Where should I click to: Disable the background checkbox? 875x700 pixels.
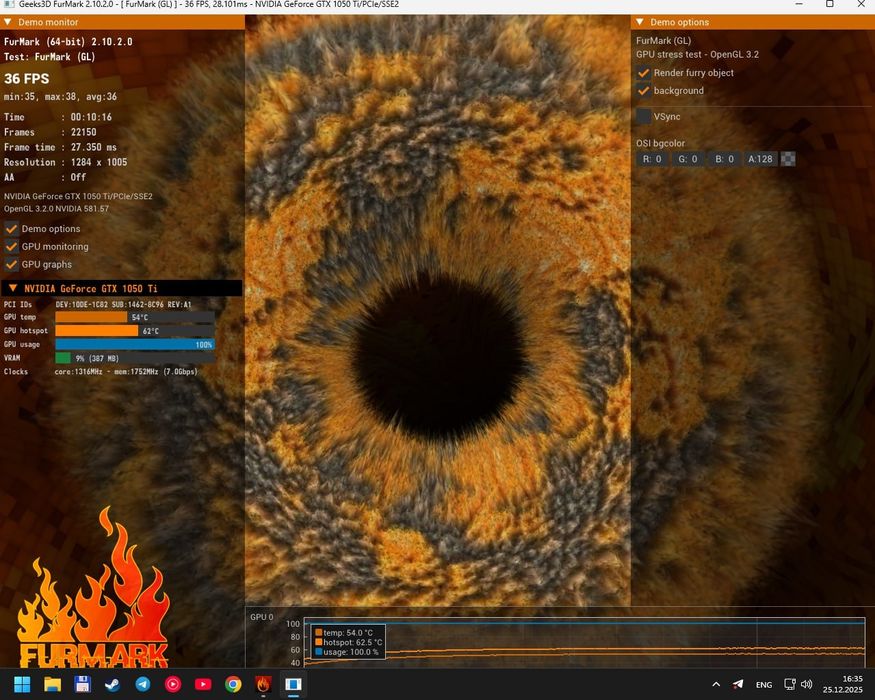pos(643,90)
